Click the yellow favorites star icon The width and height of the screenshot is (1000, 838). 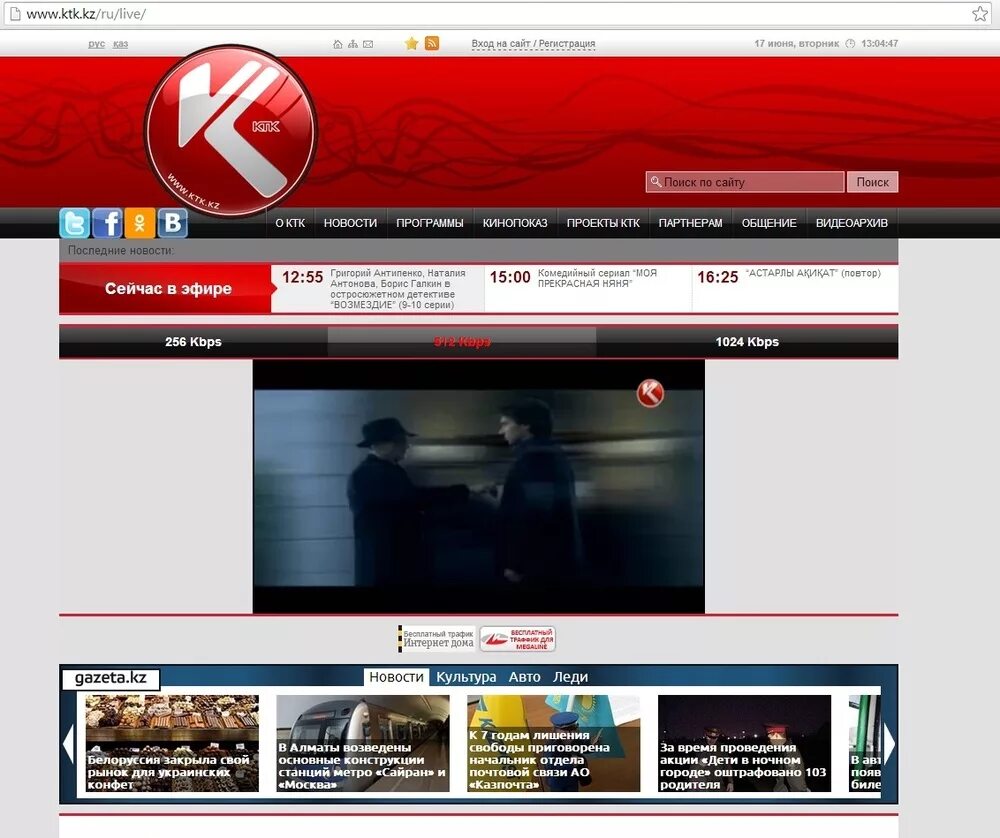click(411, 43)
